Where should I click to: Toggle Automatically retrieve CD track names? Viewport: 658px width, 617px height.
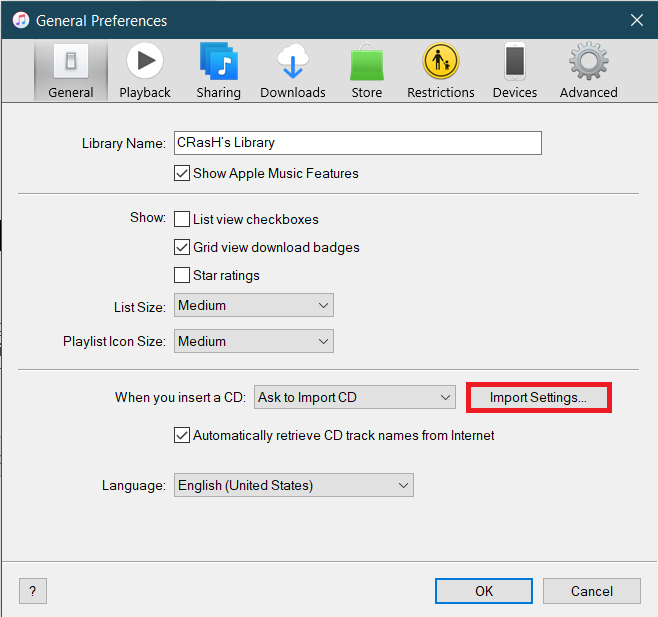182,435
